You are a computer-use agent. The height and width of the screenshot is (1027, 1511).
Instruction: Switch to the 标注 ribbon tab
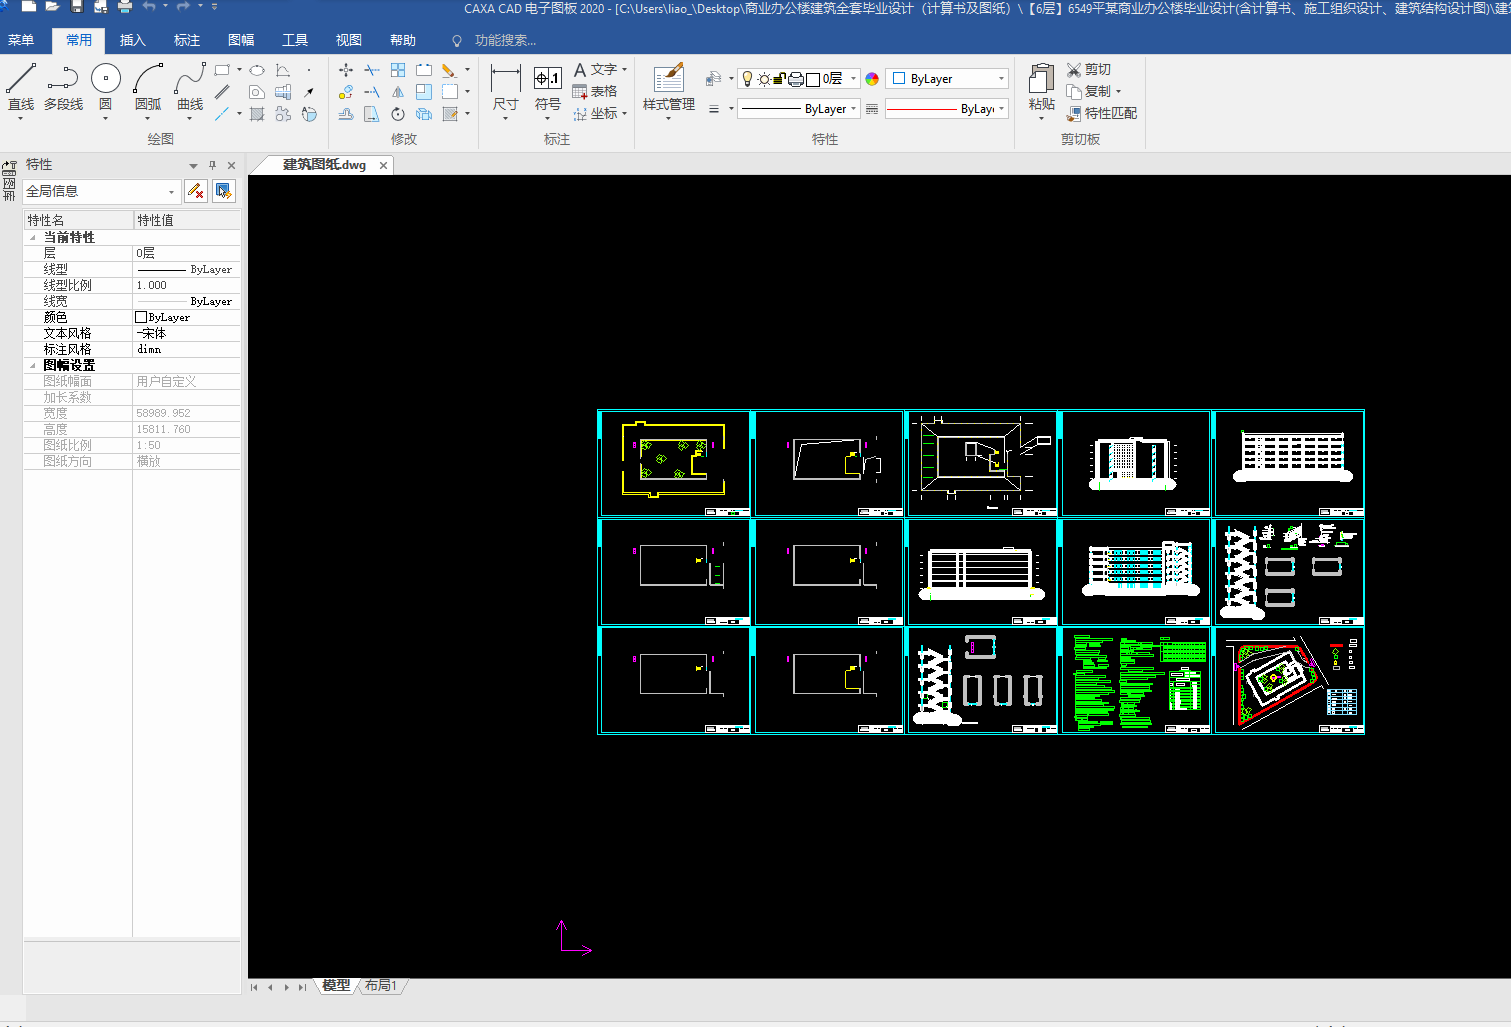tap(187, 40)
